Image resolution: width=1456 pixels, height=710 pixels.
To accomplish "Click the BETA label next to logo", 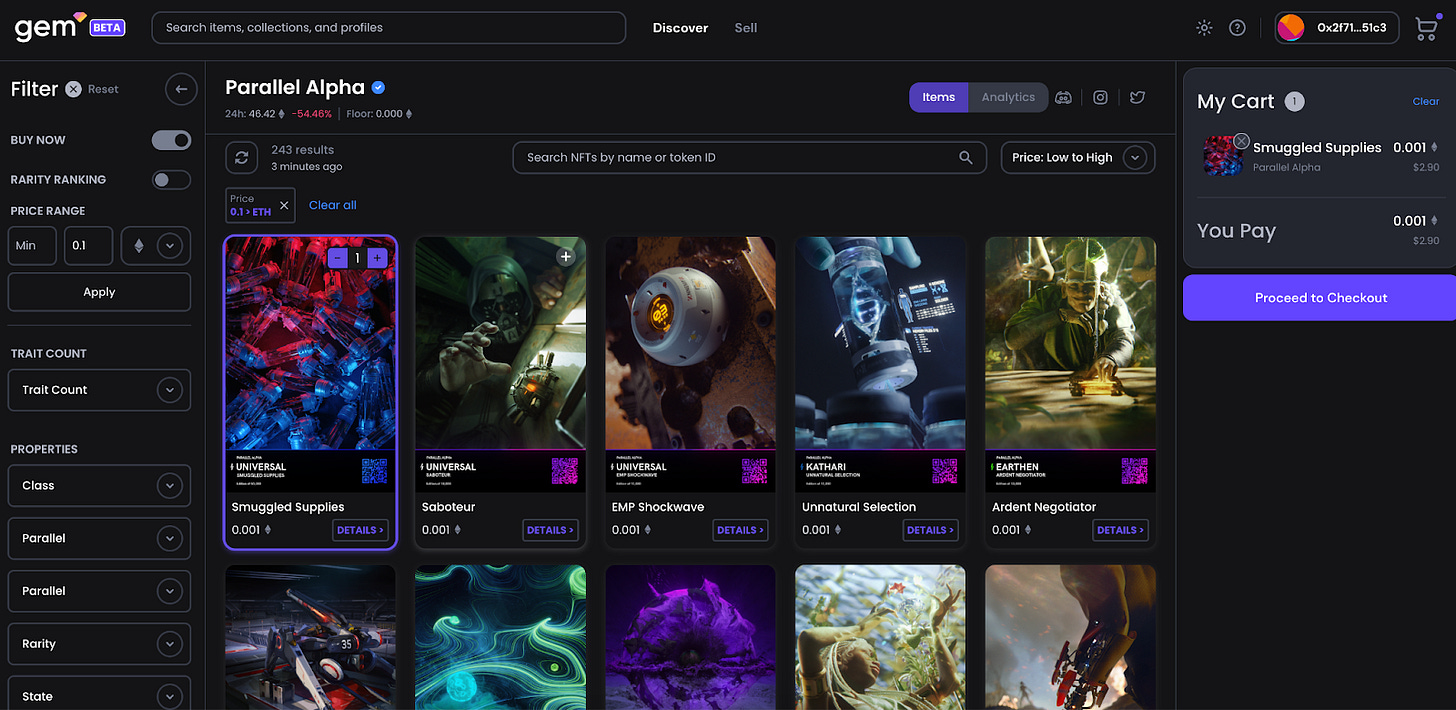I will tap(107, 28).
